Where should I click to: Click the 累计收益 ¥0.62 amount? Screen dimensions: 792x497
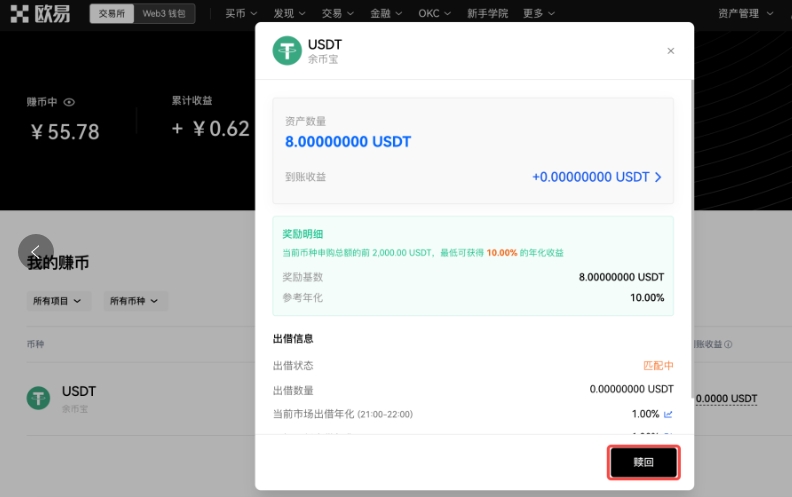click(211, 129)
